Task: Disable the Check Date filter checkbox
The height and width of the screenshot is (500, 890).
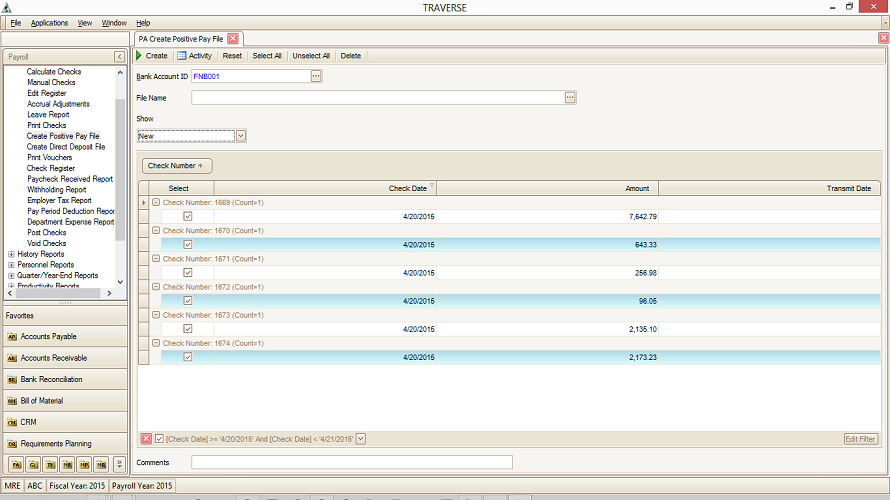Action: coord(160,438)
